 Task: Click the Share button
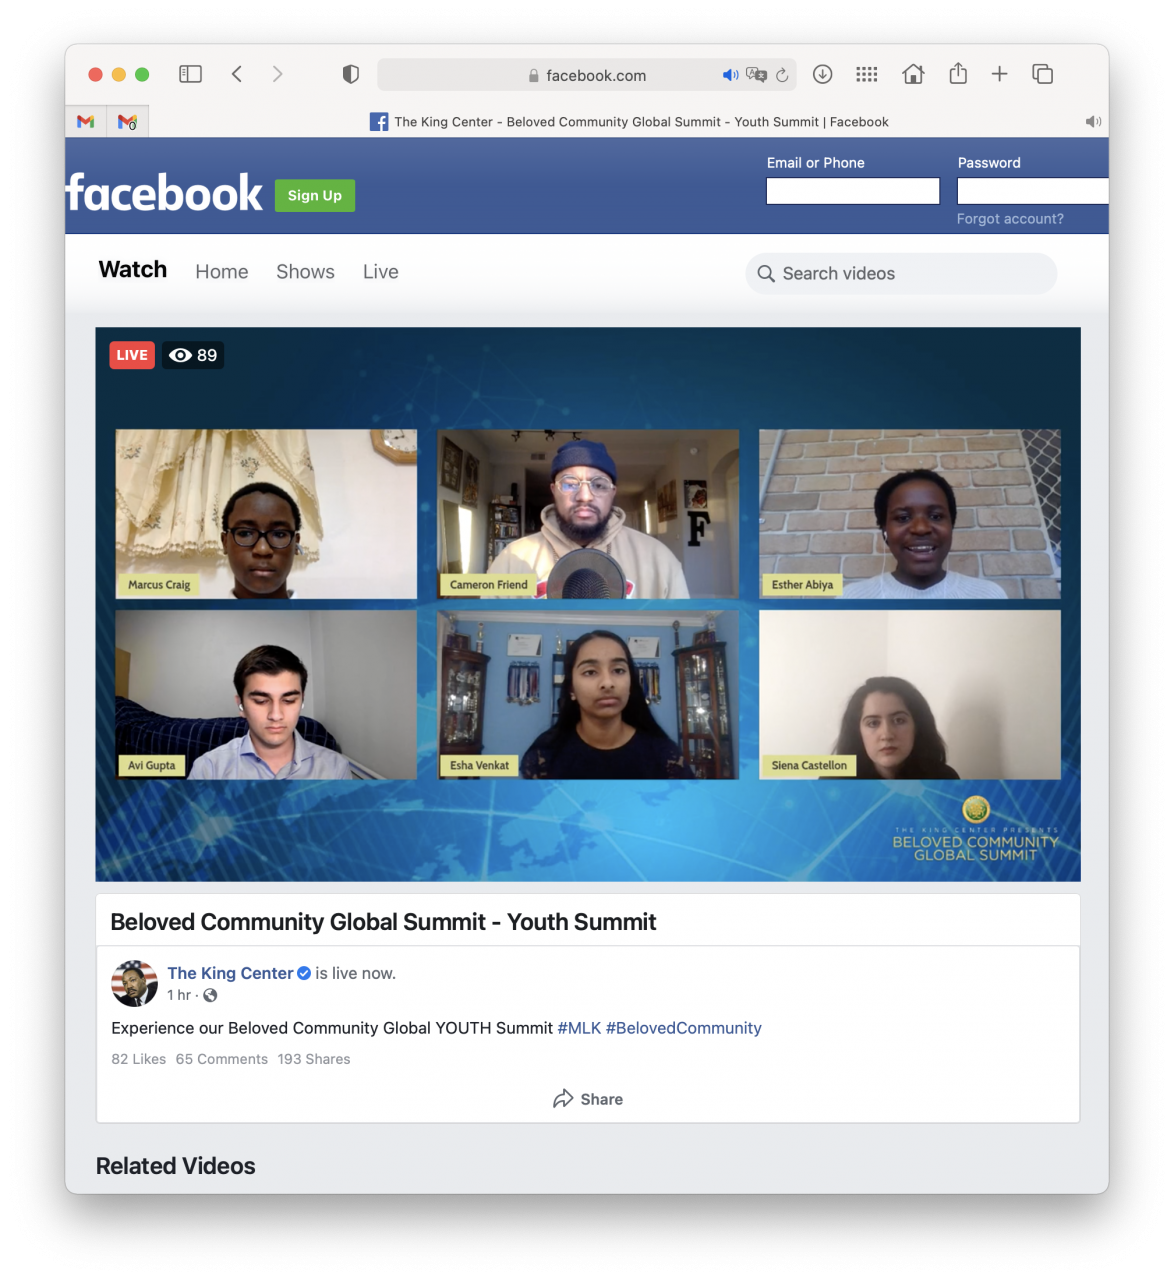(588, 1099)
